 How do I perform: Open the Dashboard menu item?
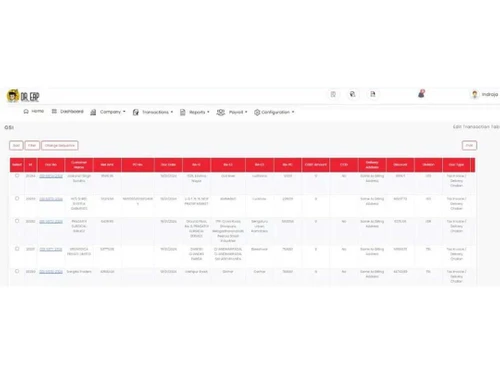72,111
